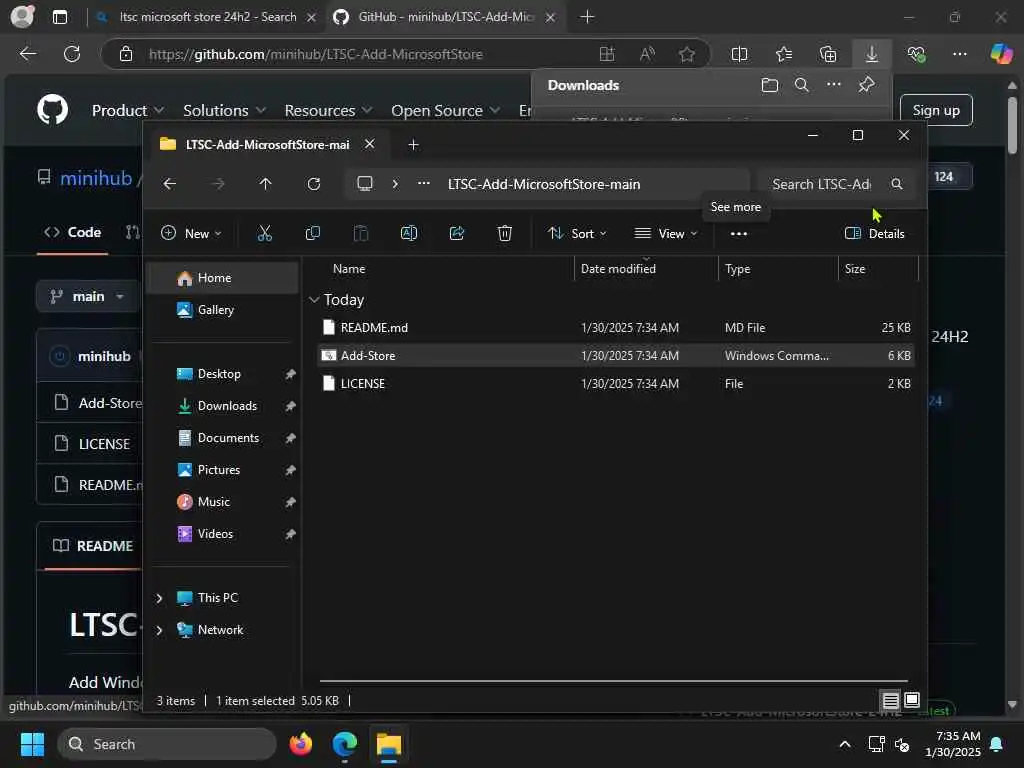
Task: Refresh the File Explorer folder view
Action: pos(314,184)
